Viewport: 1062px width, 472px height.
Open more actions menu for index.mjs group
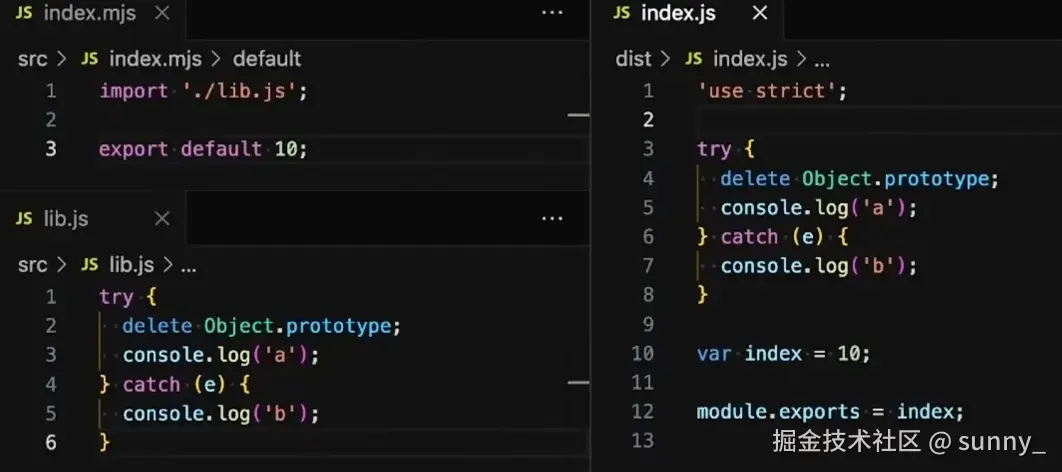[552, 13]
